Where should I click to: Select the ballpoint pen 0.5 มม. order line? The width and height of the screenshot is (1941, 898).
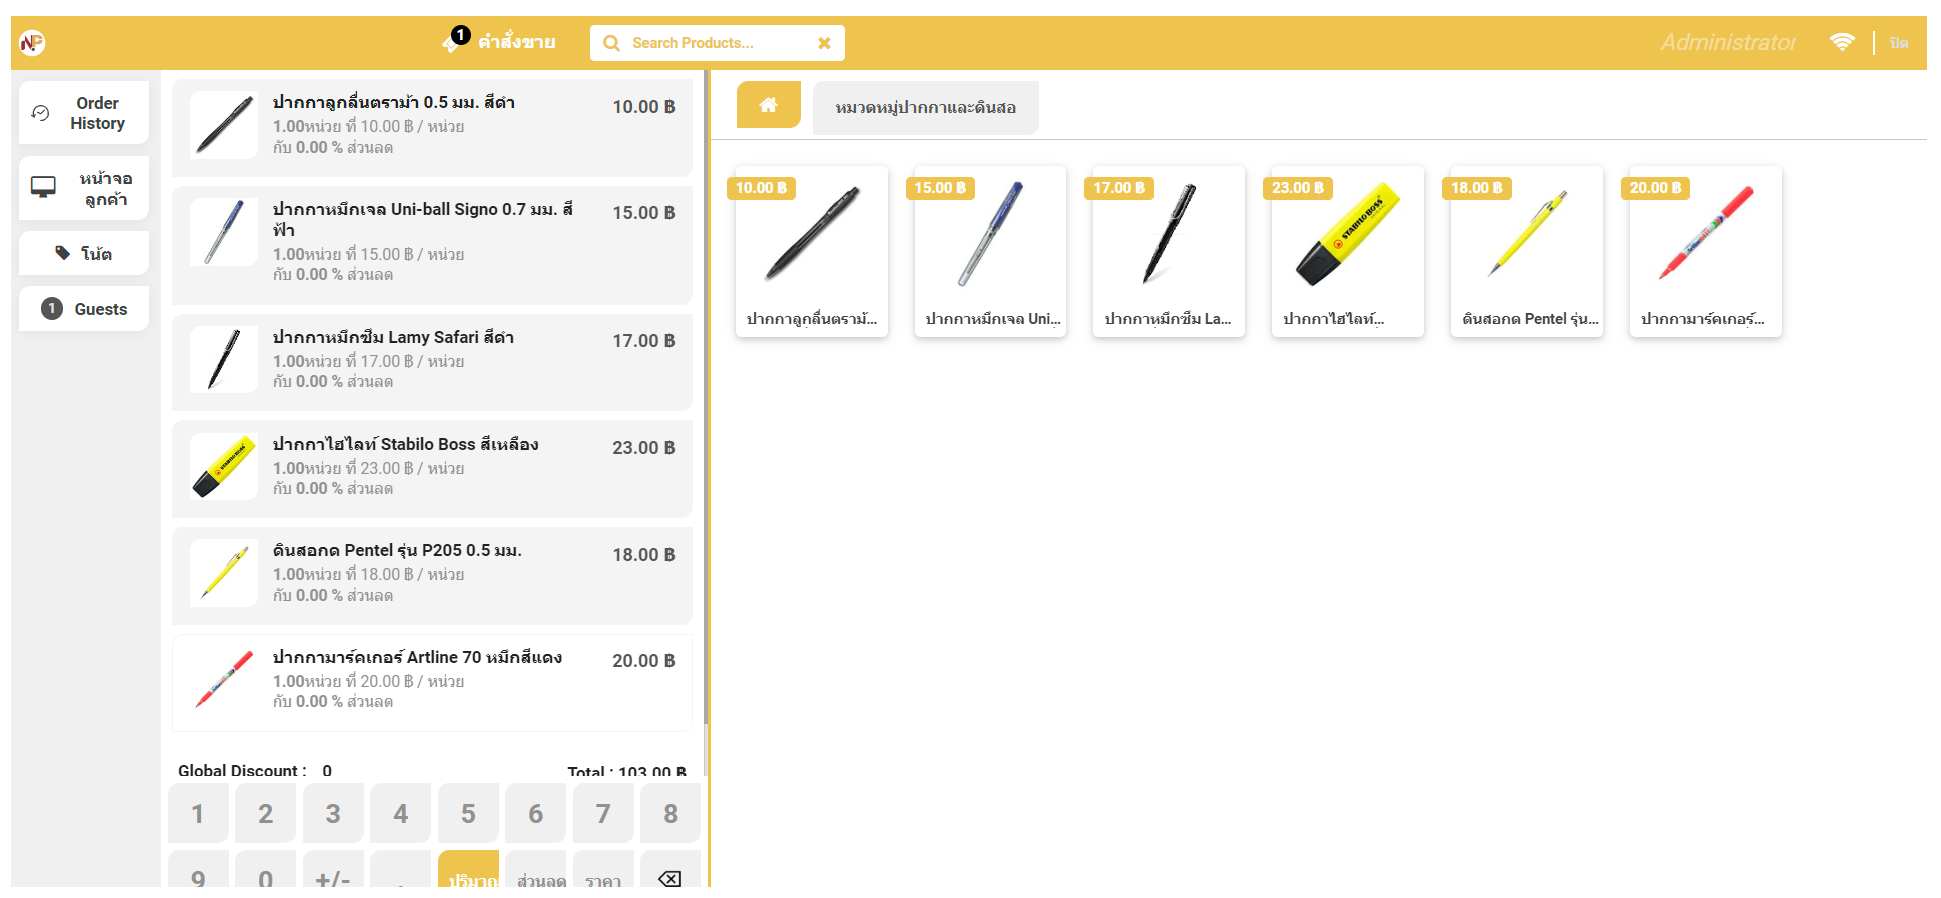432,128
